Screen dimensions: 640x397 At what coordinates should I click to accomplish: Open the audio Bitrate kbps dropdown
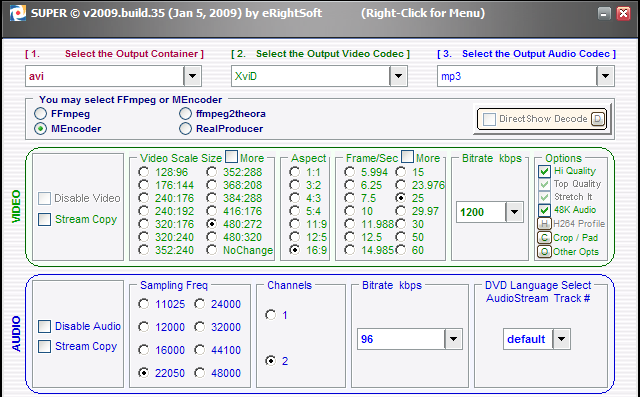[453, 339]
